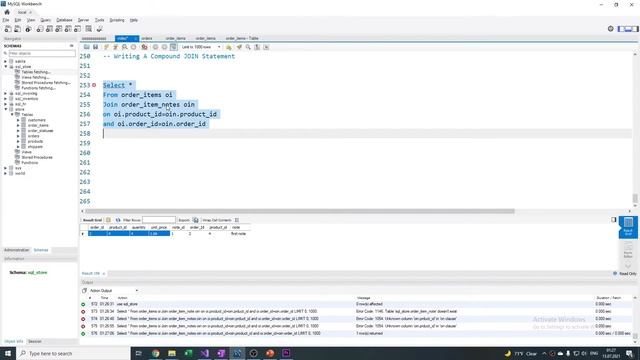Viewport: 640px width, 360px height.
Task: Open SQL script file from main toolbar
Action: [x=17, y=29]
